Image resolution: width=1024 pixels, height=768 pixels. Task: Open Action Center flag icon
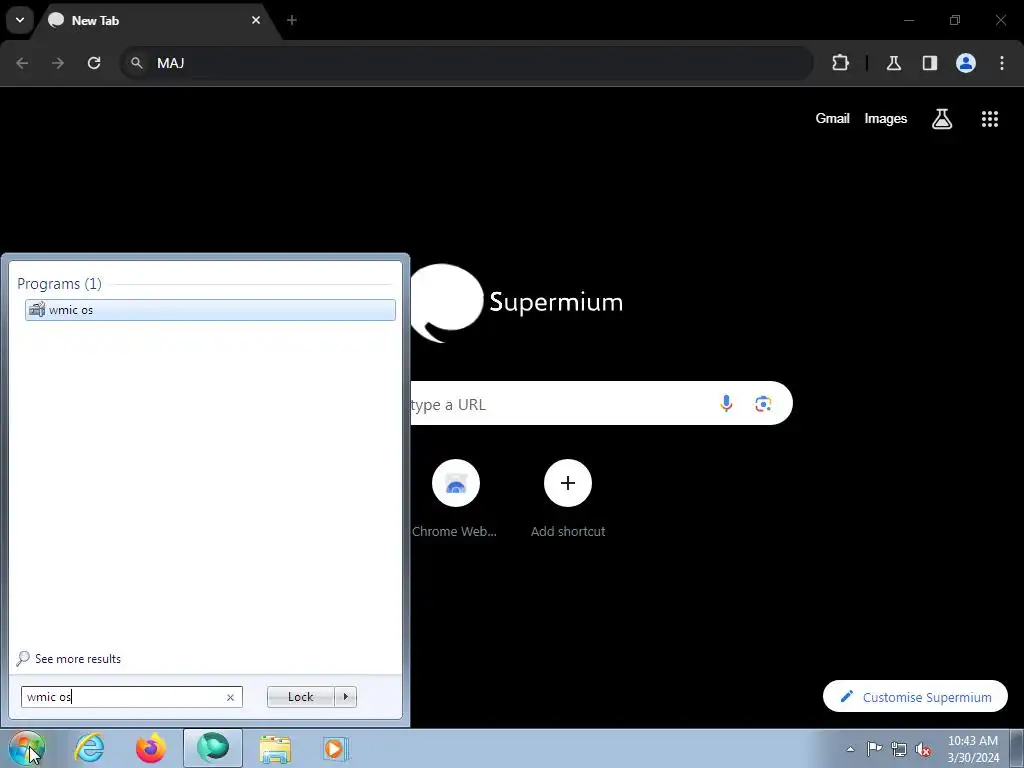coord(874,749)
